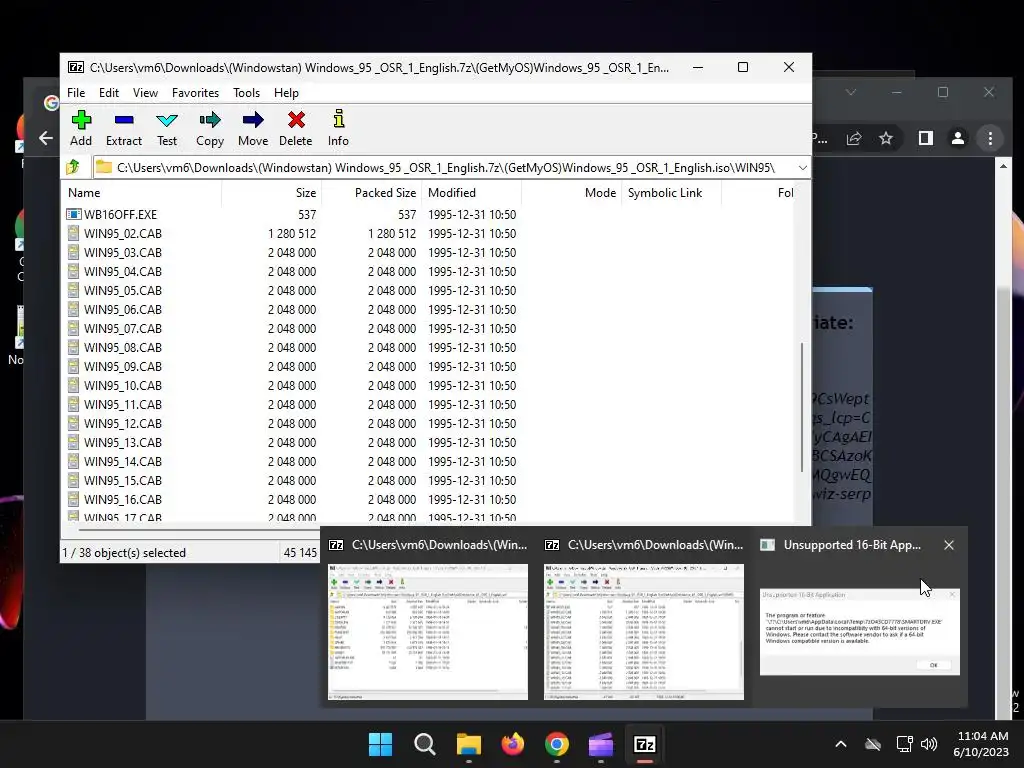Open Chrome from the taskbar
The image size is (1024, 768).
point(556,744)
